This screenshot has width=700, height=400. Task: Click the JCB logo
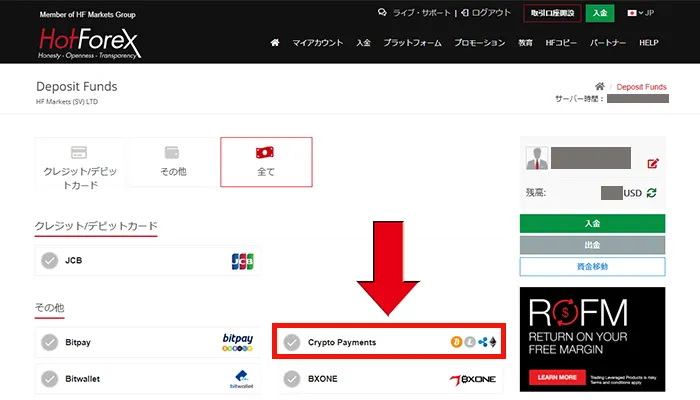tap(242, 261)
